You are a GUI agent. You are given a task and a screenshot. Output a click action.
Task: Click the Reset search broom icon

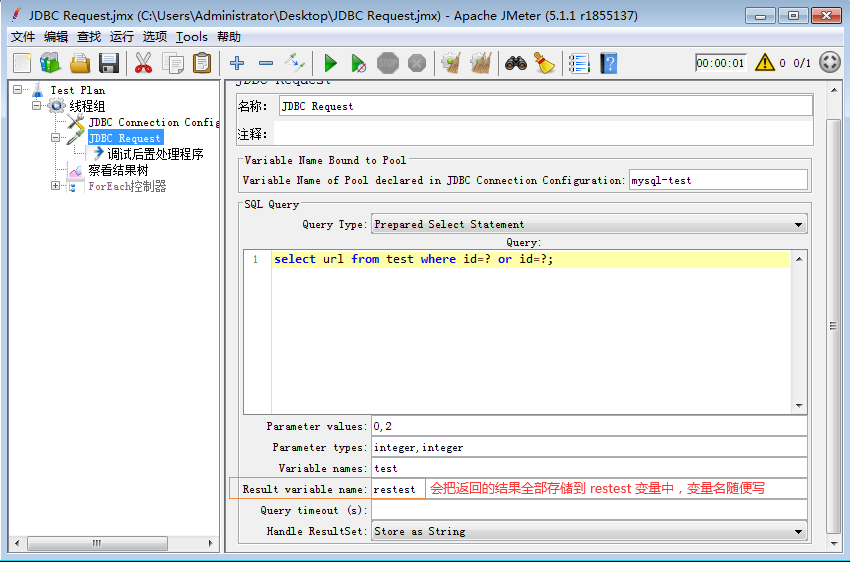click(545, 63)
